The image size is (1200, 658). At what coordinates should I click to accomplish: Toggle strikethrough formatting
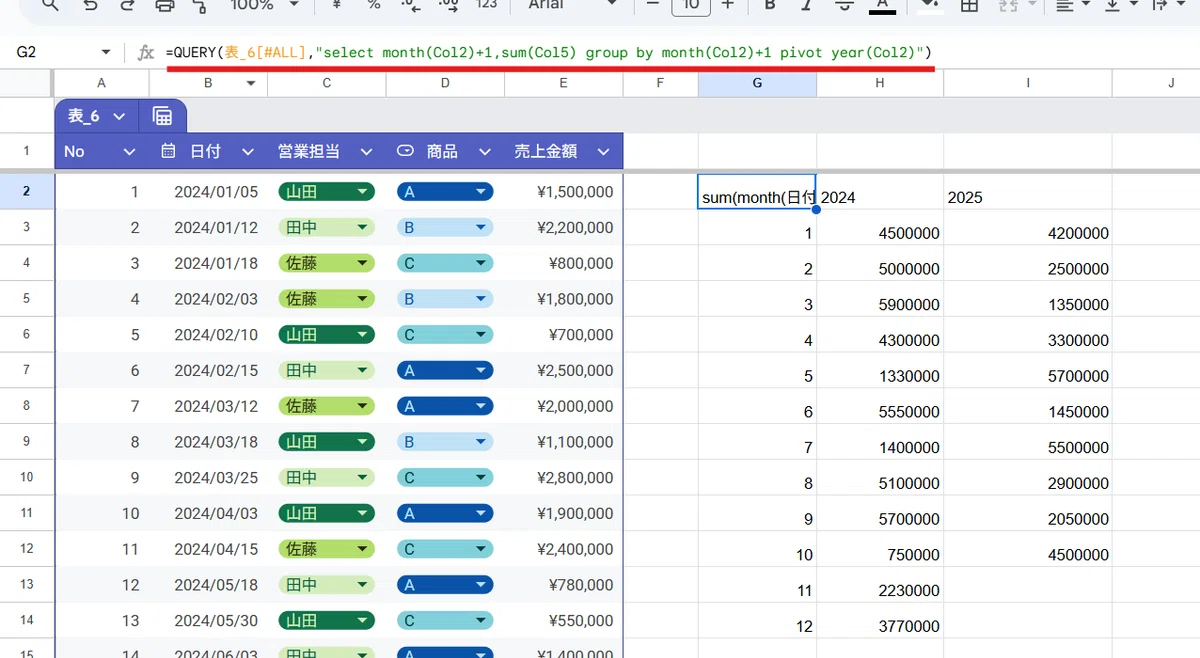click(844, 5)
